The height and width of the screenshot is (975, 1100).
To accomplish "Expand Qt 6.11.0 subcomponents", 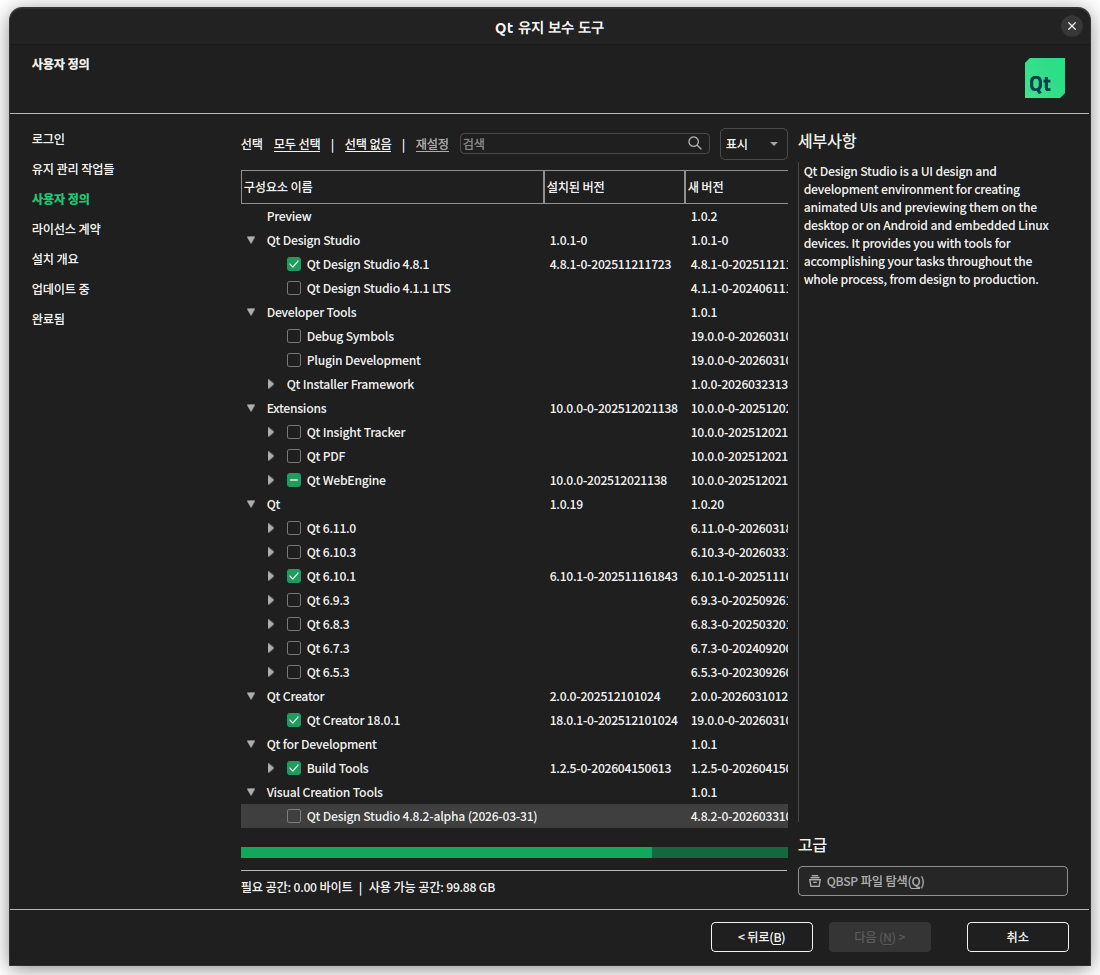I will tap(271, 528).
